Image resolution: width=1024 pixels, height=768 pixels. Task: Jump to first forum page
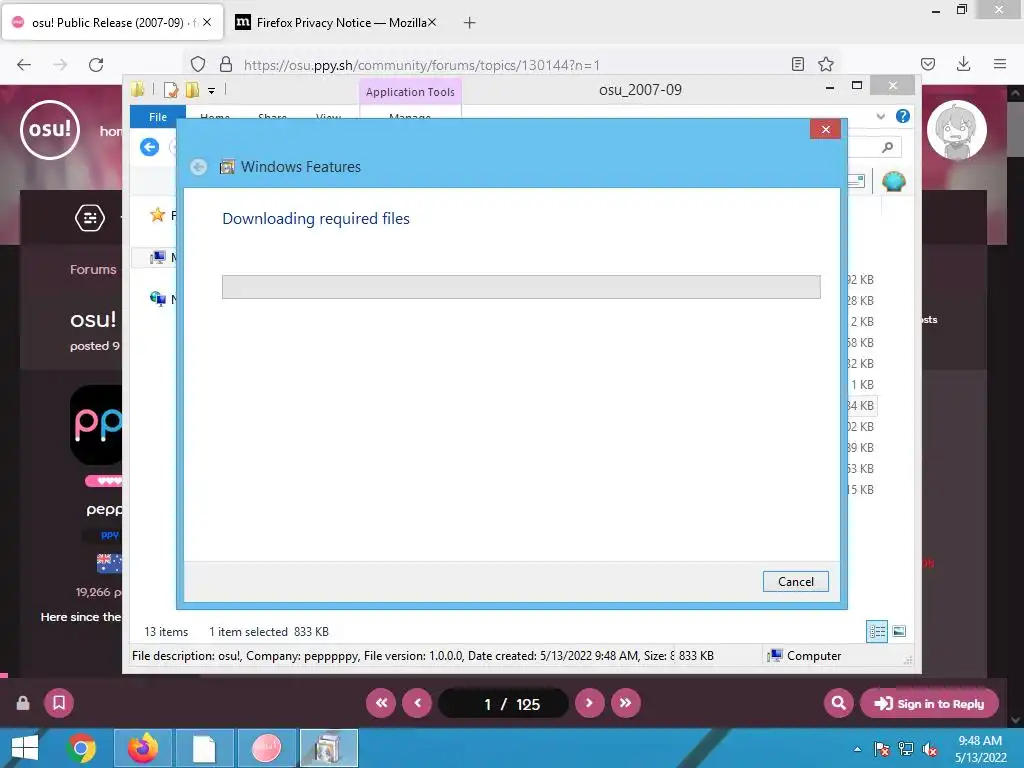[x=381, y=703]
